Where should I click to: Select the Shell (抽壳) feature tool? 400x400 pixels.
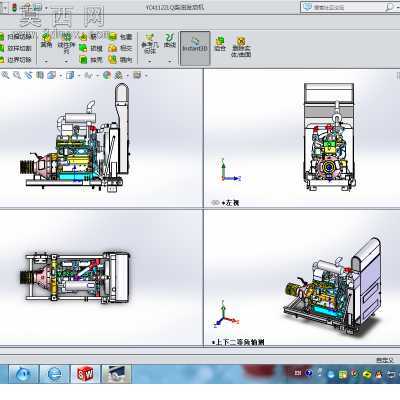click(91, 60)
